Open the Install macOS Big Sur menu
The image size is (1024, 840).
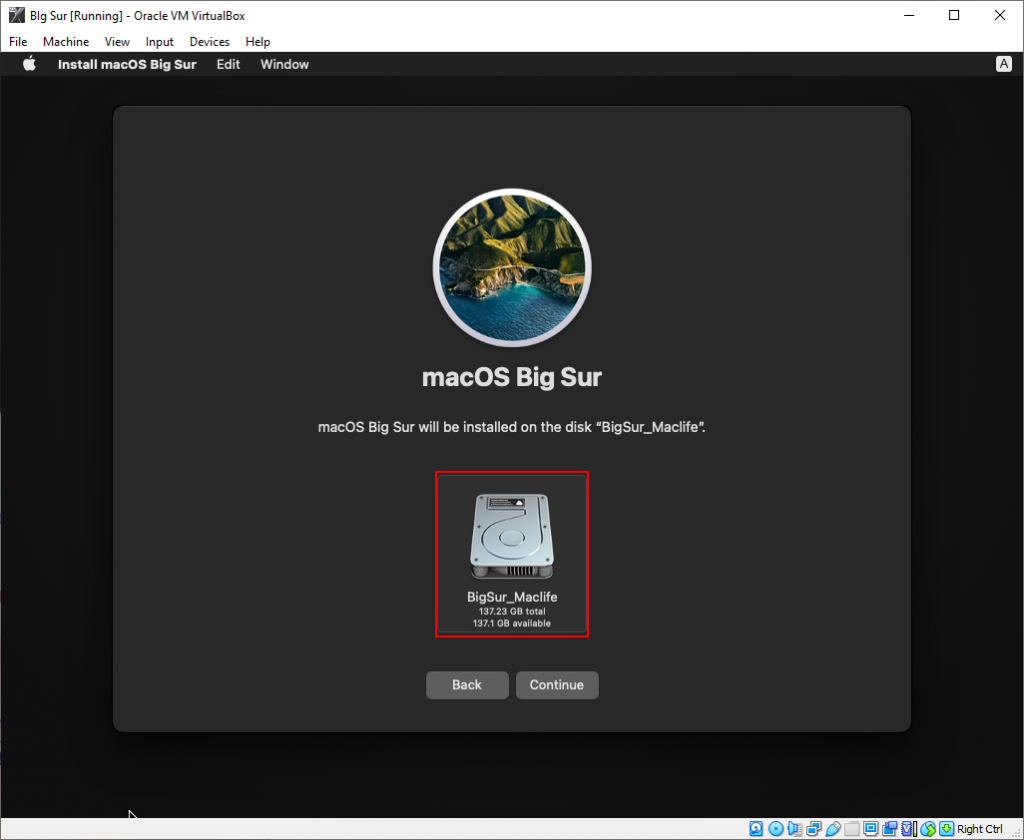[x=127, y=63]
